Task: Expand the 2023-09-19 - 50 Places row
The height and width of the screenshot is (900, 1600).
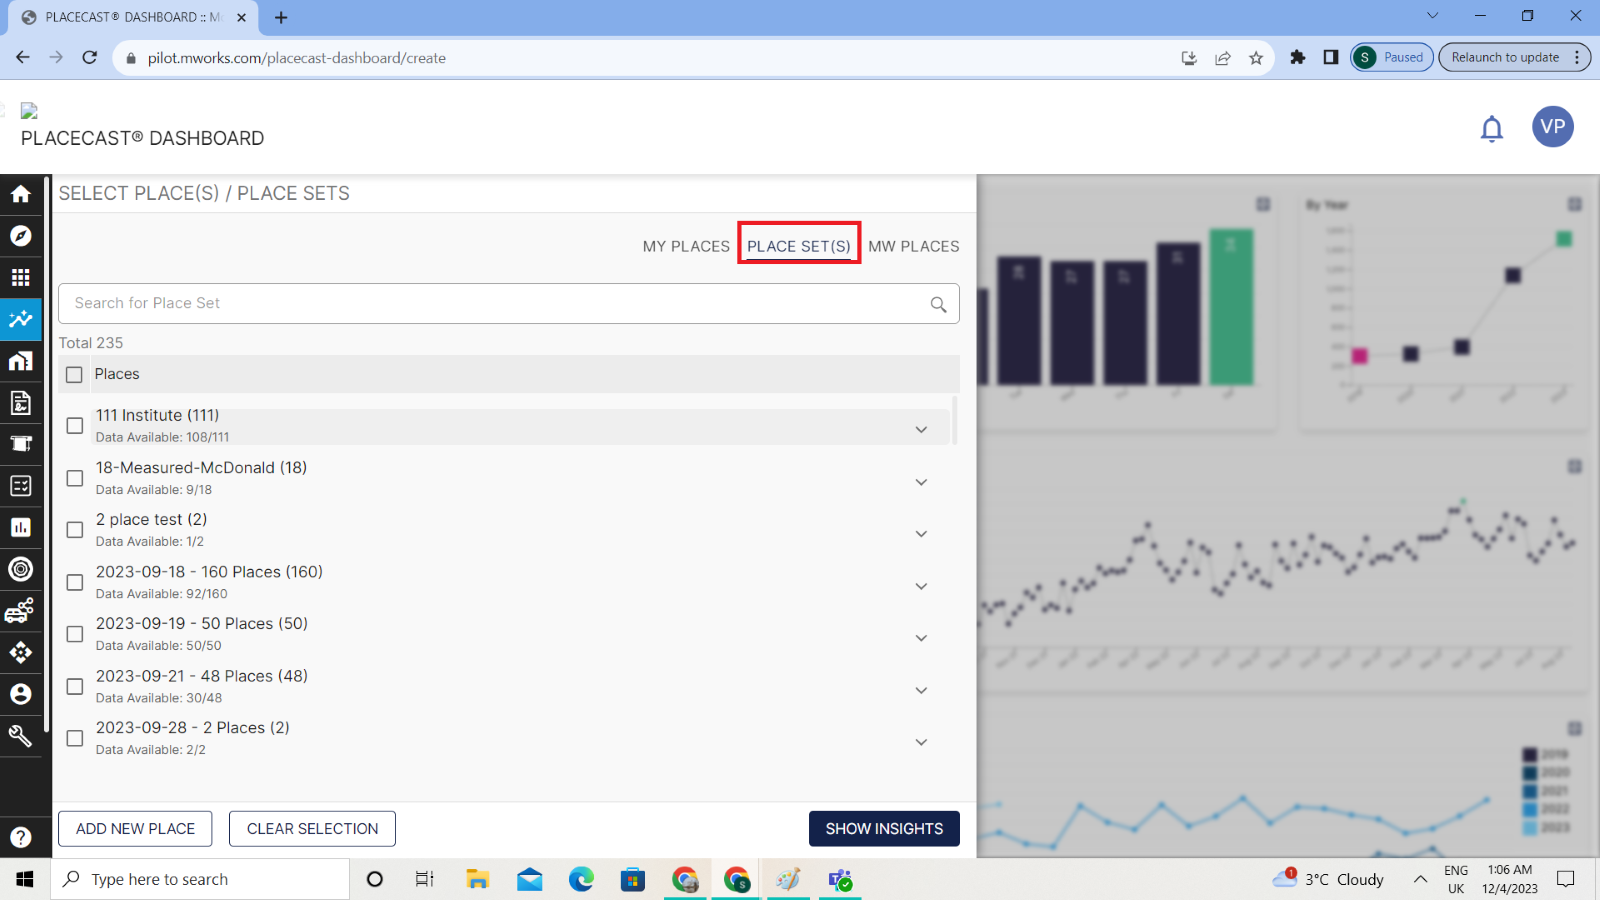Action: coord(921,638)
